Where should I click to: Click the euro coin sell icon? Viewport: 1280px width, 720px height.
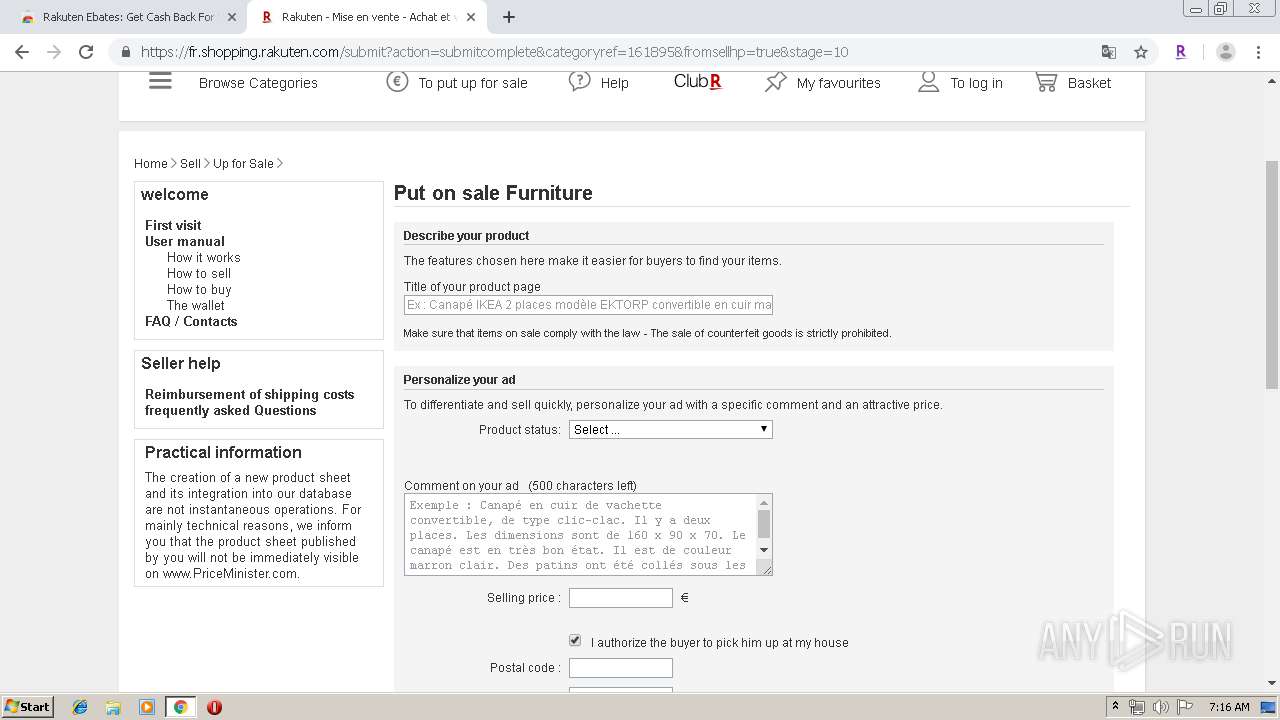pos(397,82)
